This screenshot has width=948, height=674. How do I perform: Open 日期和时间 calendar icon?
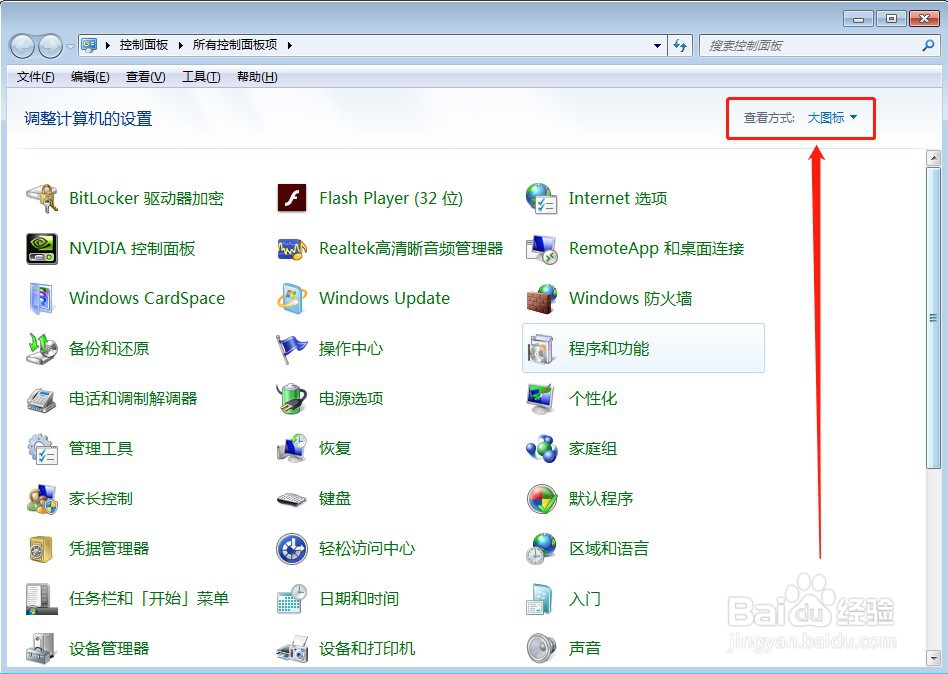pyautogui.click(x=291, y=599)
